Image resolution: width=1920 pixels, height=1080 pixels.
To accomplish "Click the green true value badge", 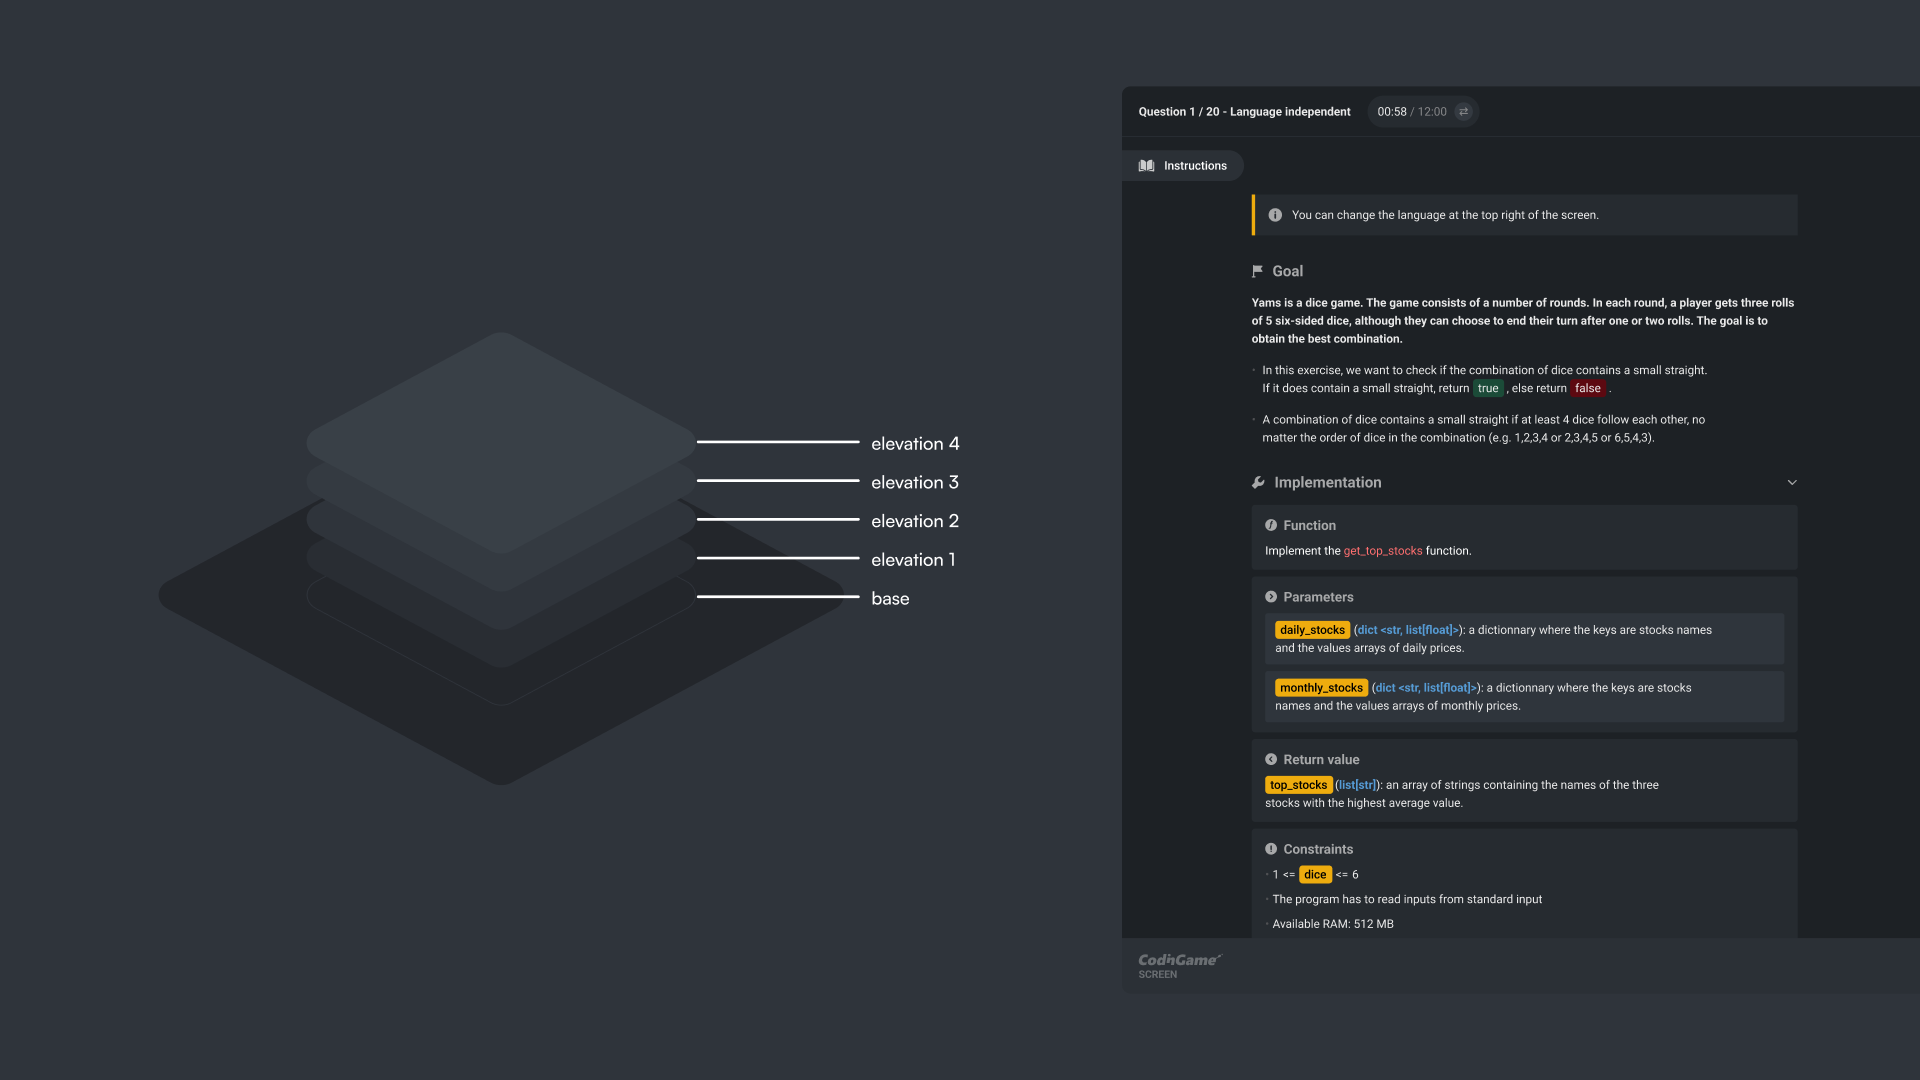I will 1487,388.
